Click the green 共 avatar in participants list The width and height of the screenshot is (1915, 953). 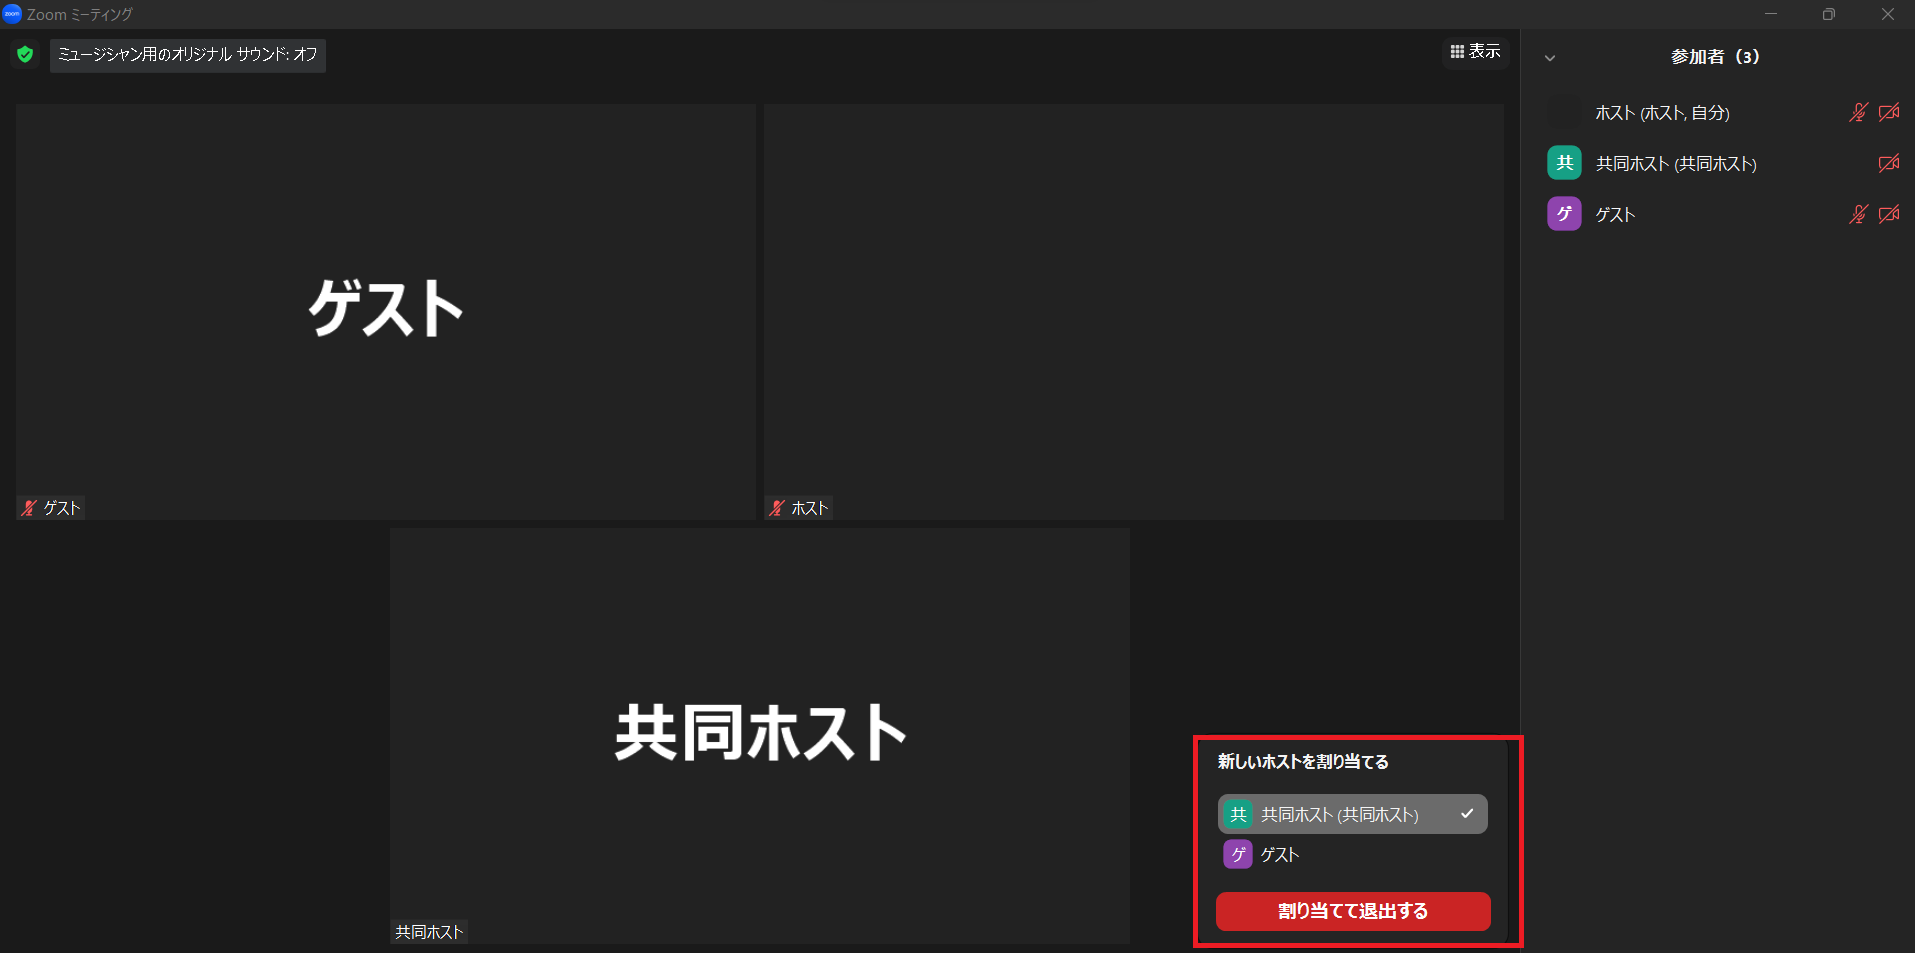(x=1564, y=163)
